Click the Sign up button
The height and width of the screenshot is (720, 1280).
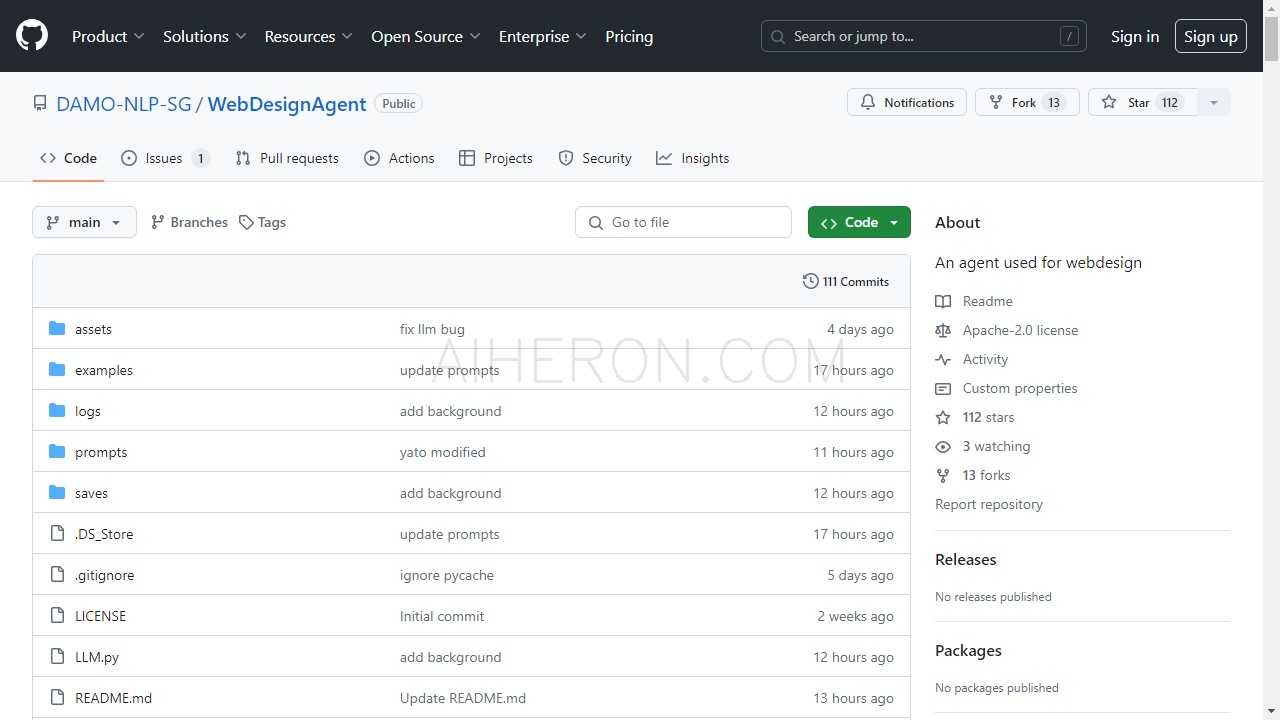coord(1210,36)
